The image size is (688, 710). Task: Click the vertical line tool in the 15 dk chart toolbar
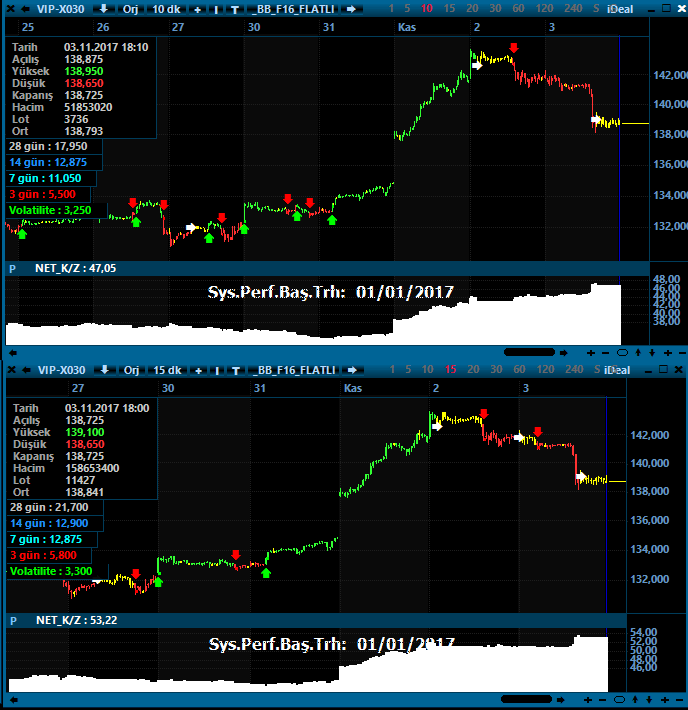pos(217,370)
